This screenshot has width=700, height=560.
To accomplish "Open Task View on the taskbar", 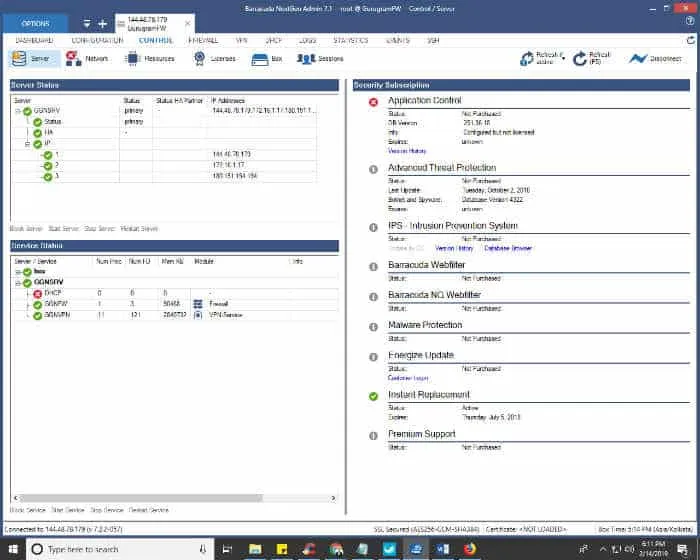I will [x=227, y=549].
